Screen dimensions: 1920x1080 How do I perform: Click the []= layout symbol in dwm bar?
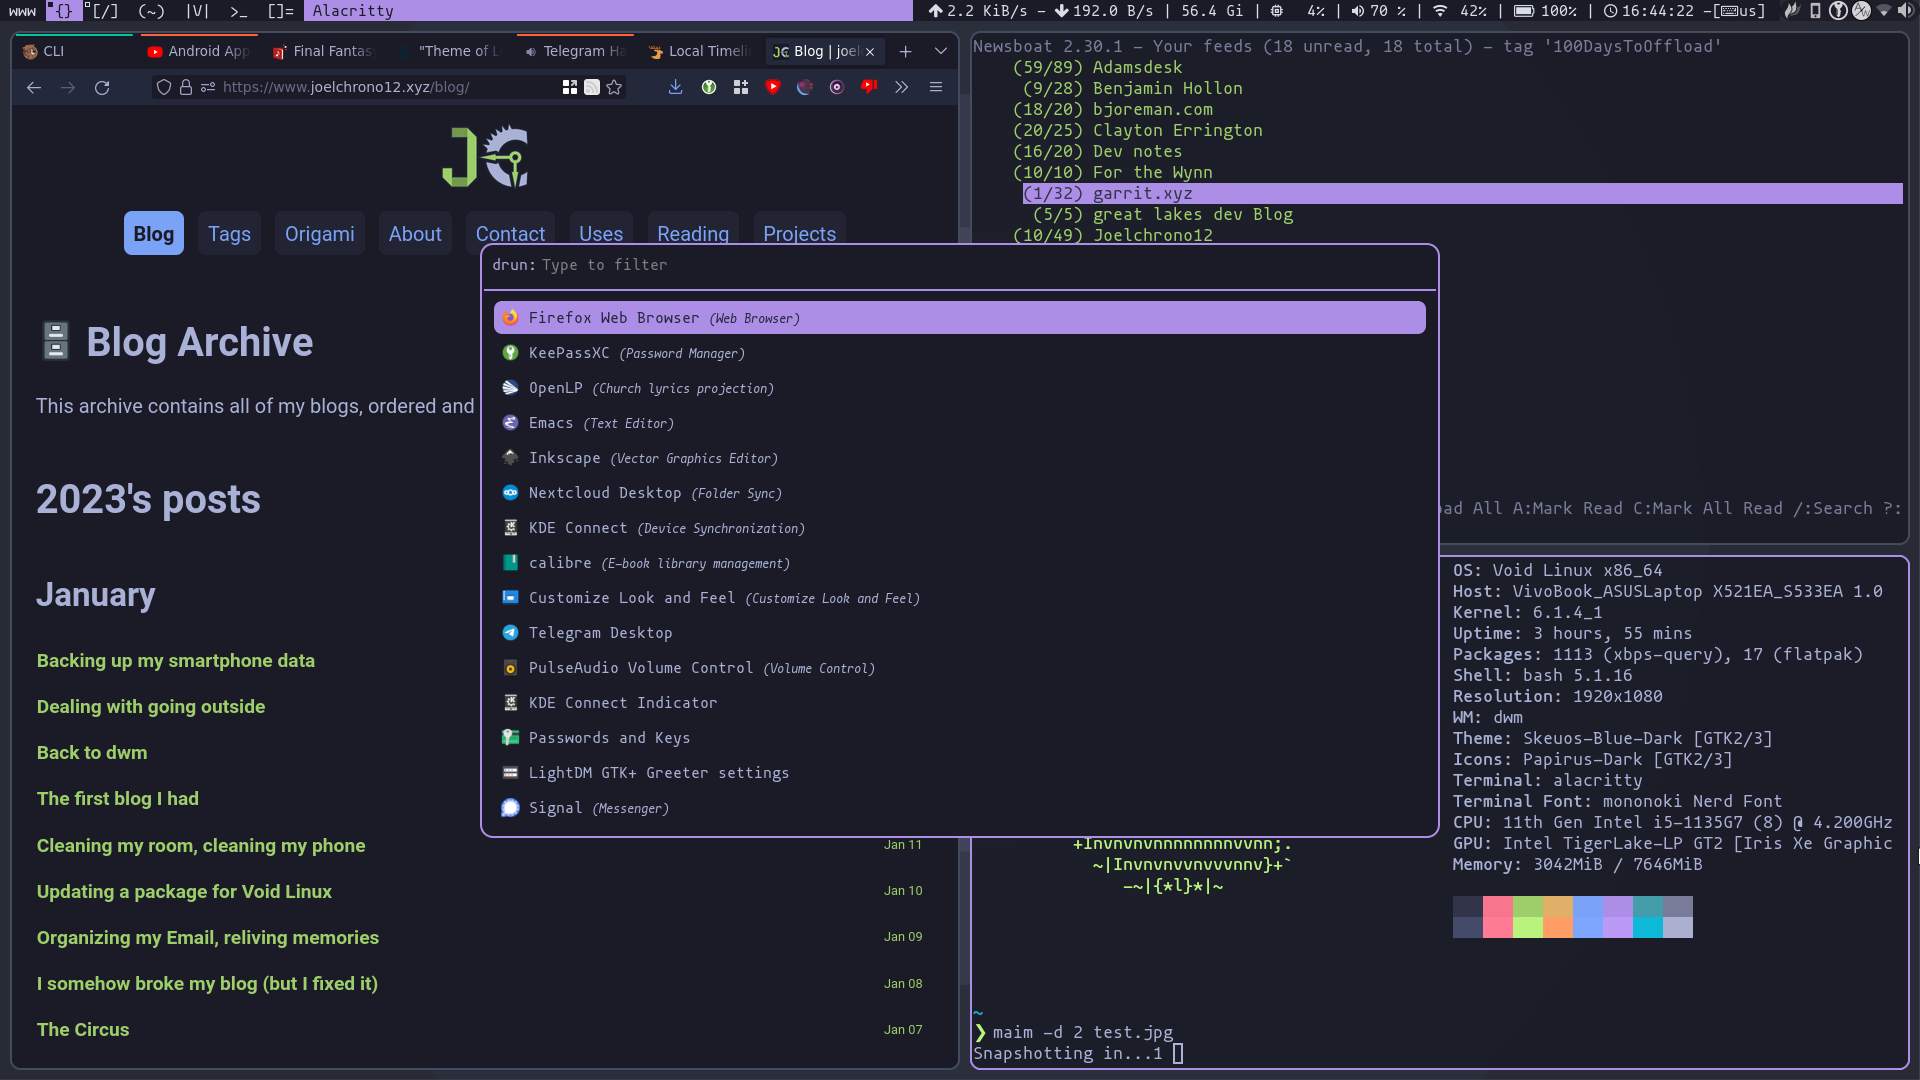[281, 11]
